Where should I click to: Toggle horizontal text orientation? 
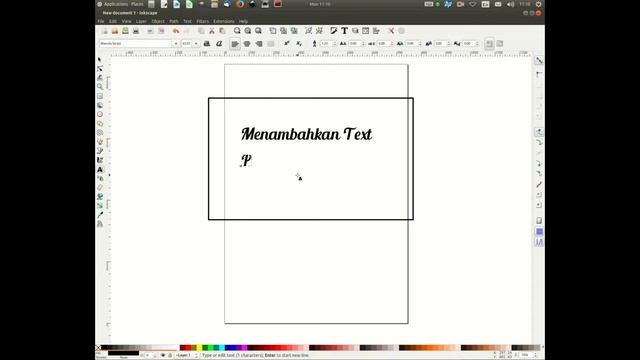pyautogui.click(x=489, y=44)
